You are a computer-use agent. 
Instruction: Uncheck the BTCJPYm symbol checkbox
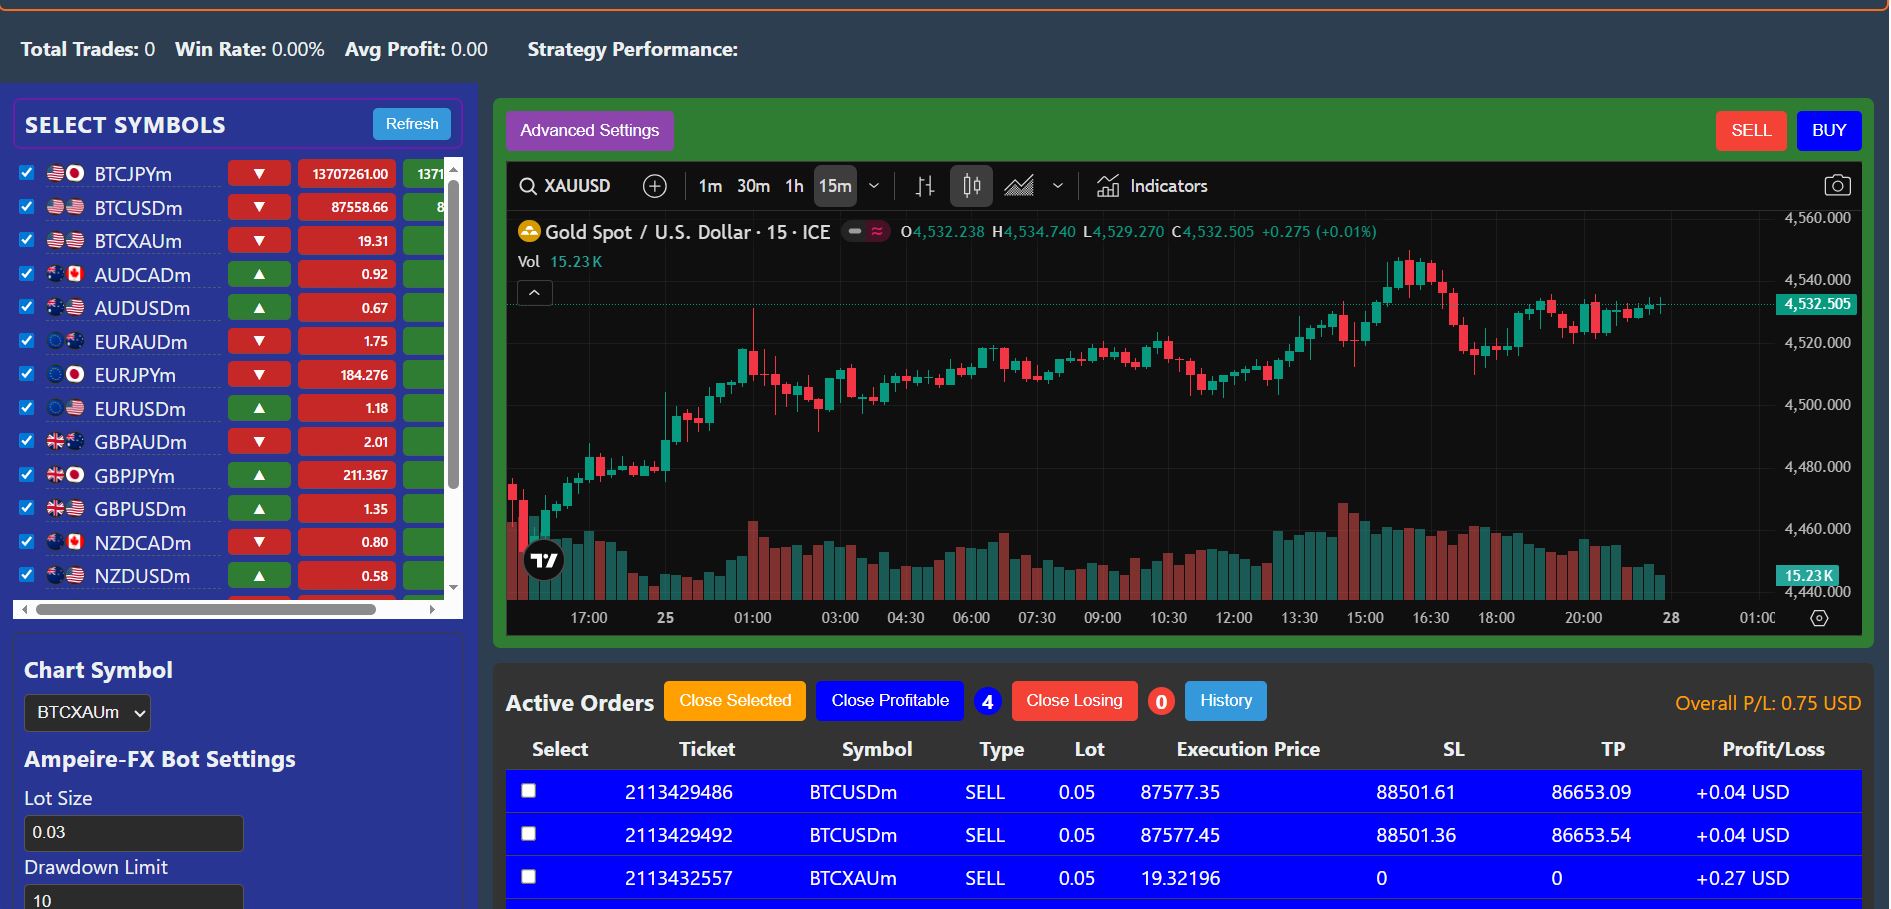pyautogui.click(x=26, y=173)
